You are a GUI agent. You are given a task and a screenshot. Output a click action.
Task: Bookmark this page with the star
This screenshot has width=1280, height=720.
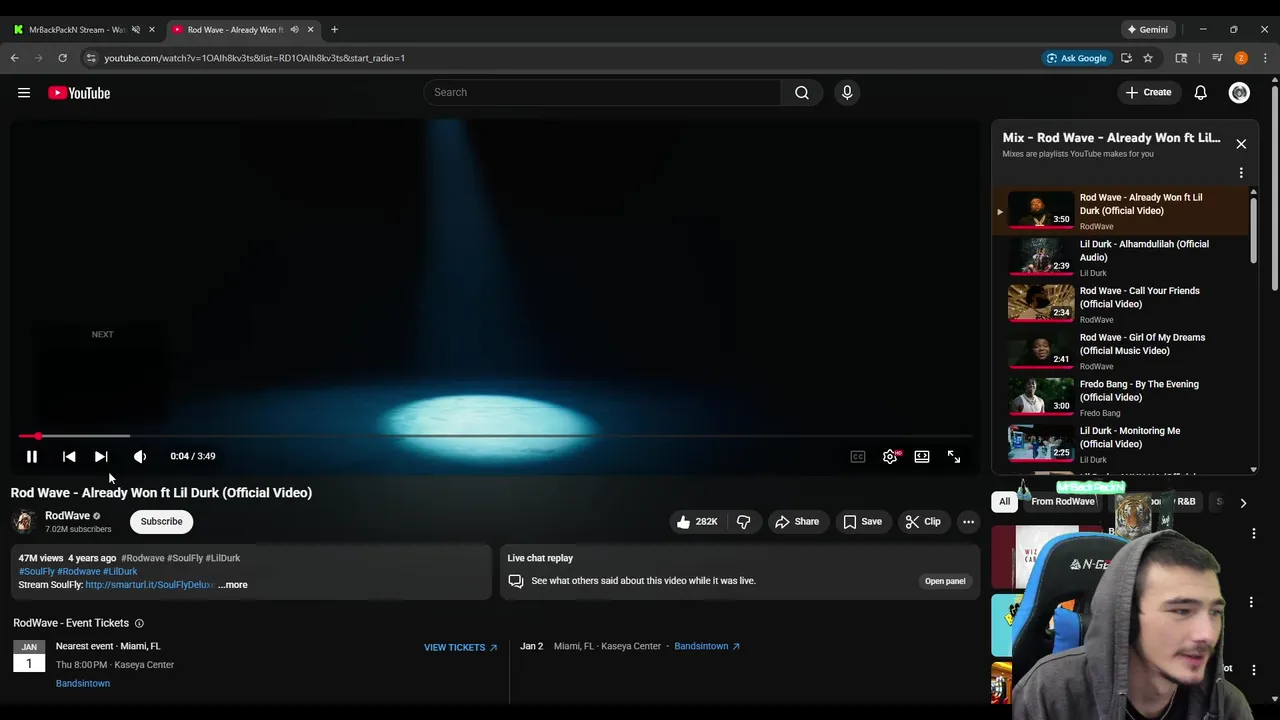coord(1148,58)
